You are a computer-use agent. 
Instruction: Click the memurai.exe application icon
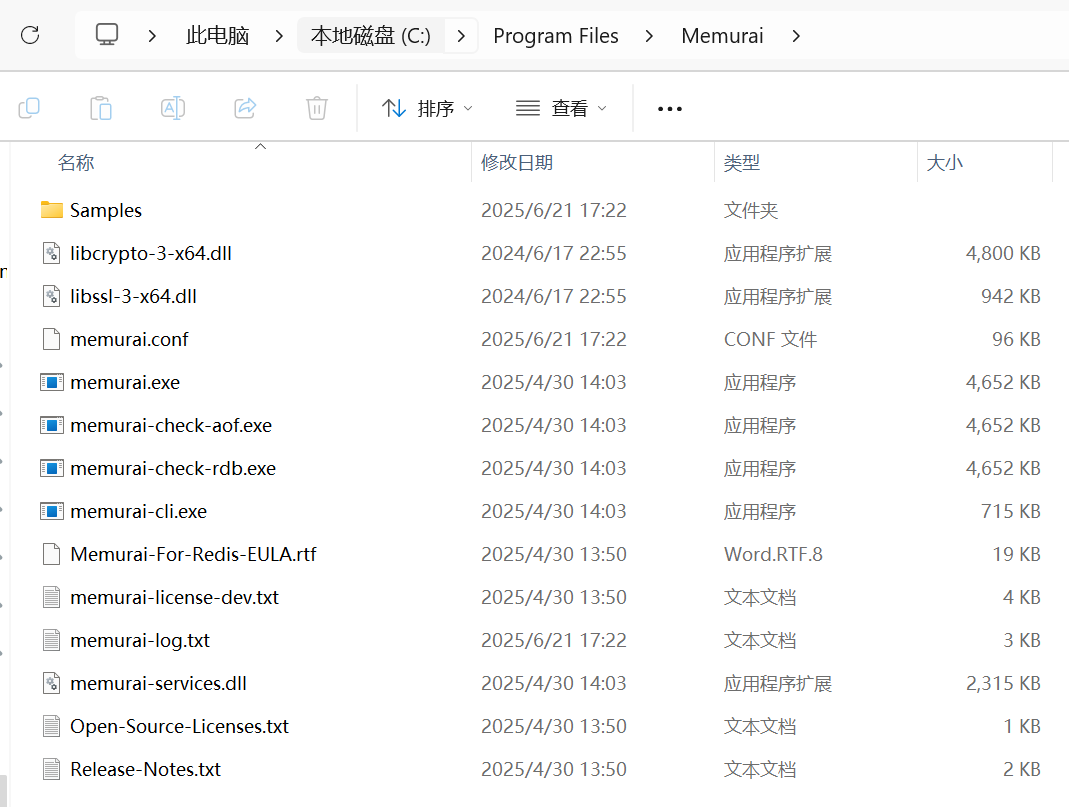(52, 382)
